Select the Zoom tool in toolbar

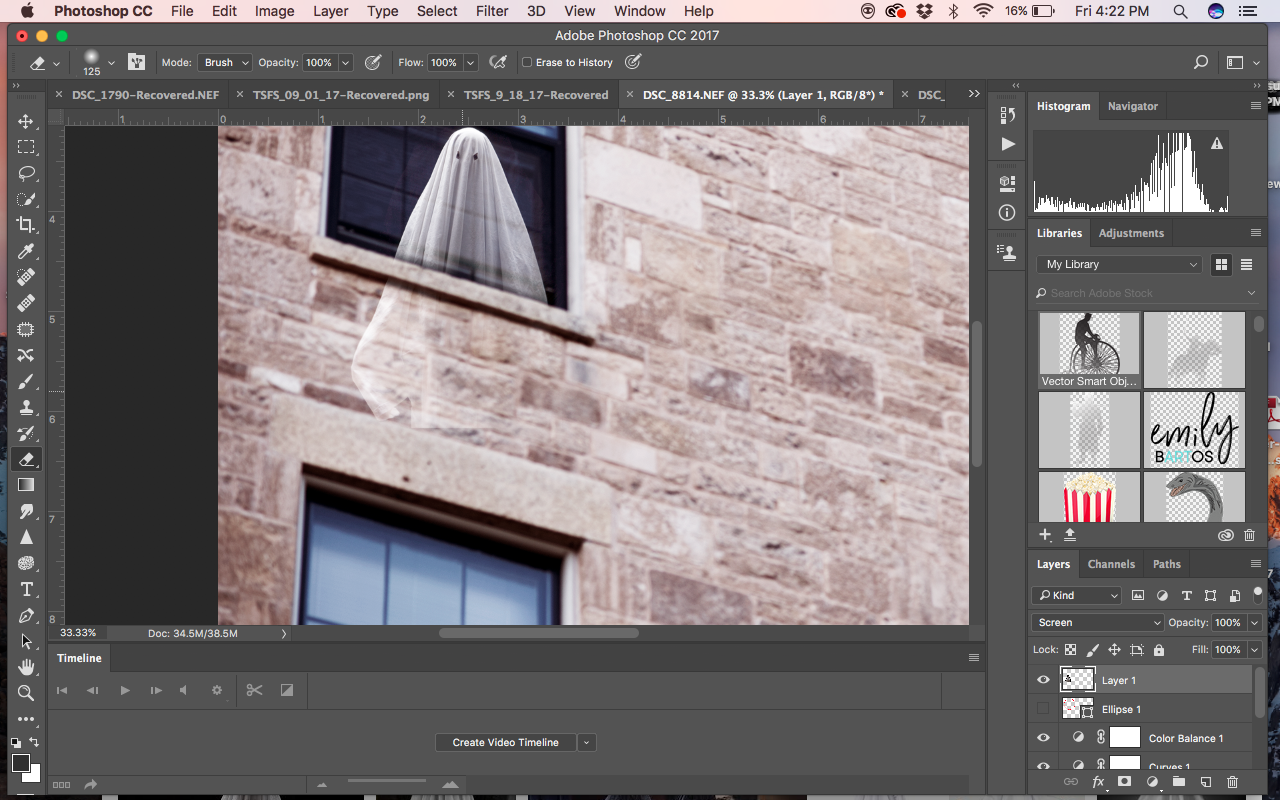[x=26, y=693]
